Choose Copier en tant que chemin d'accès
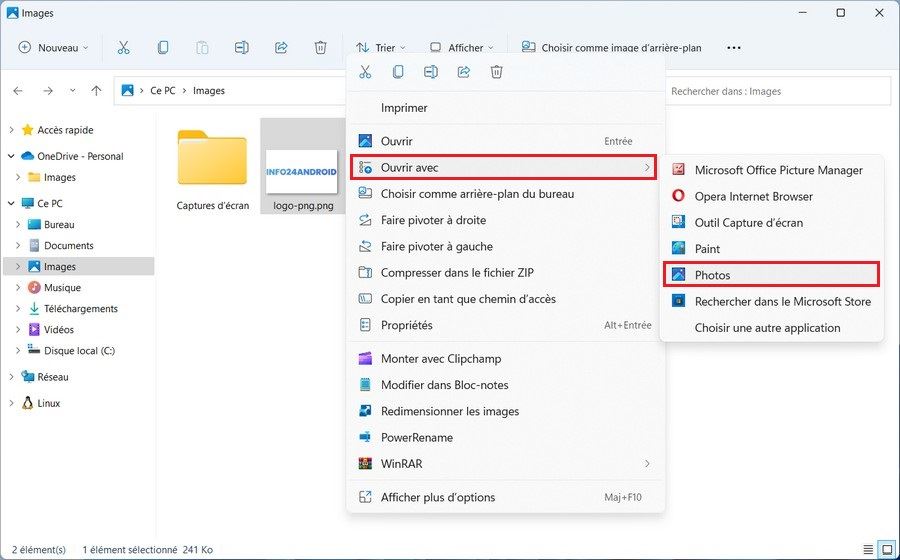This screenshot has height=560, width=900. click(x=506, y=299)
